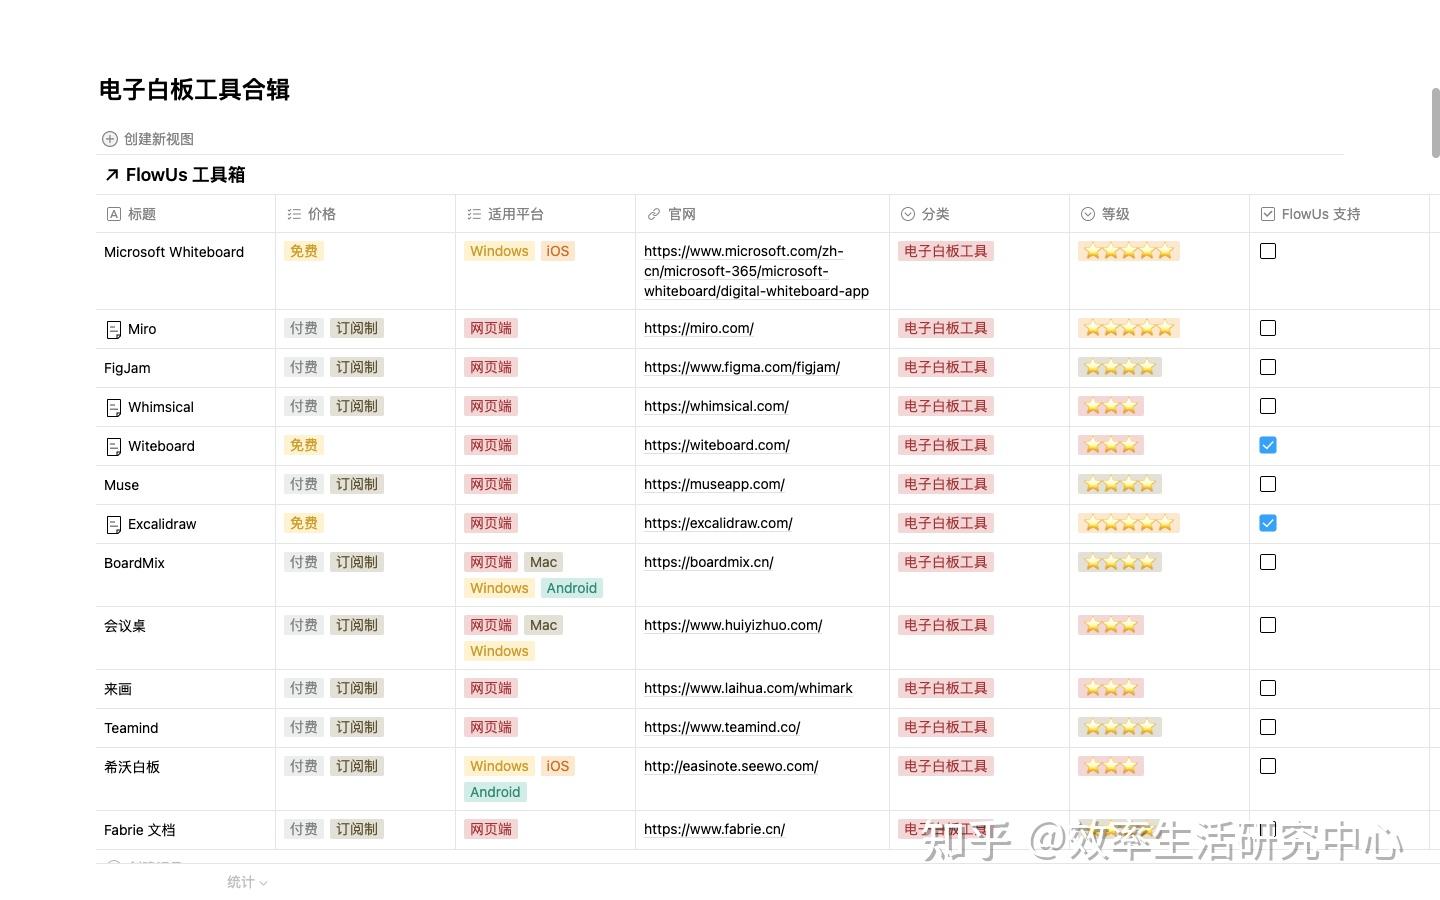This screenshot has width=1440, height=900.
Task: Click the vertical scrollbar on the right
Action: (x=1435, y=122)
